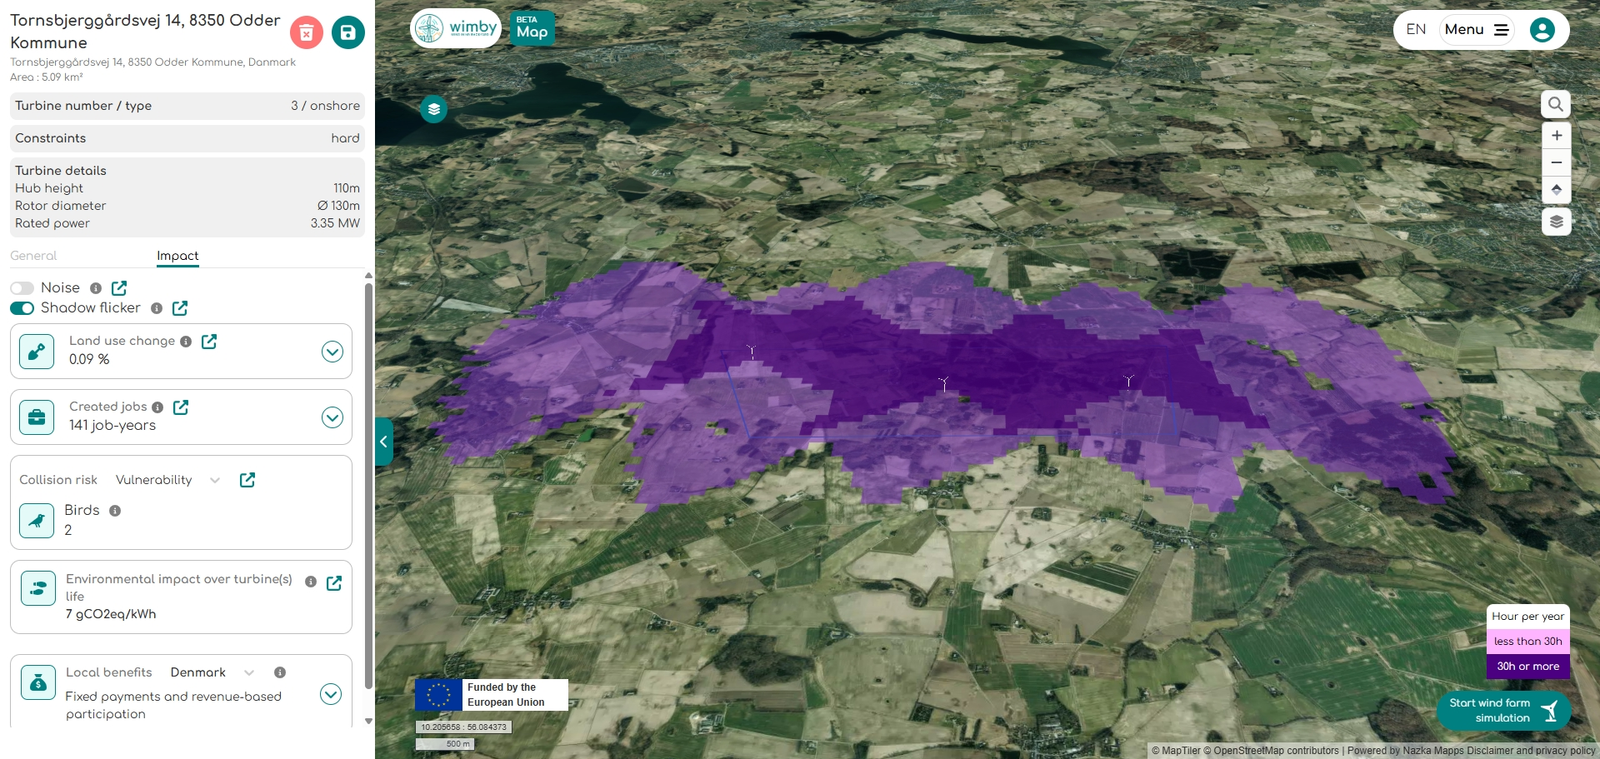The width and height of the screenshot is (1600, 759).
Task: Open OpenStreetMap contributors link
Action: (x=1271, y=751)
